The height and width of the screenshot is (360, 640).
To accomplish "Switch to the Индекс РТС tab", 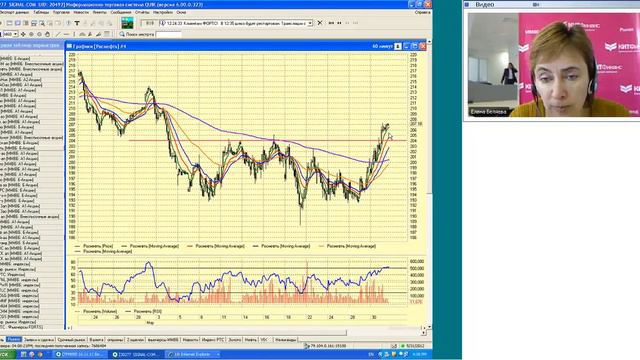I will [x=213, y=340].
